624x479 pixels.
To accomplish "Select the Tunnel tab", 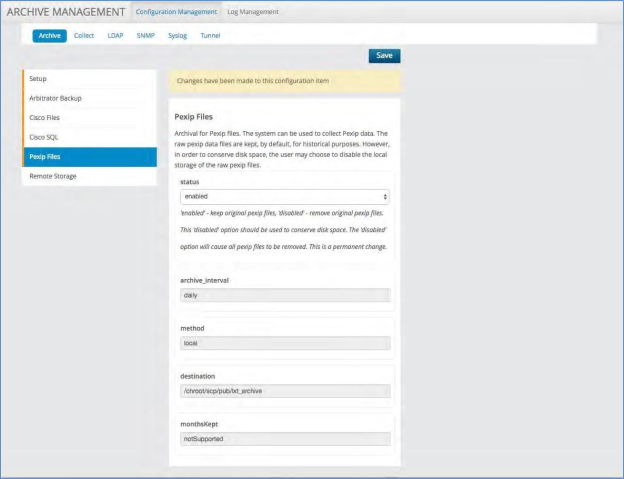I will [x=210, y=36].
